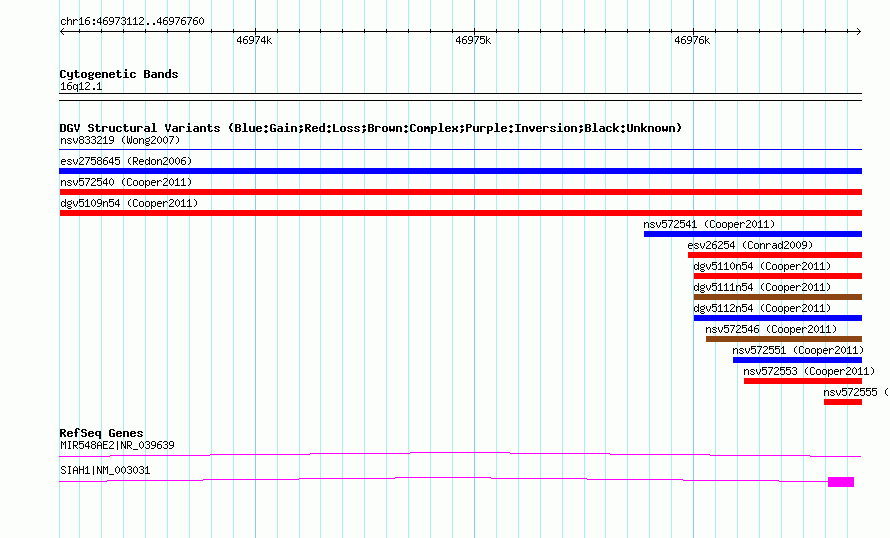Select the nsv572540 (Cooper2011) red loss bar

(x=460, y=192)
